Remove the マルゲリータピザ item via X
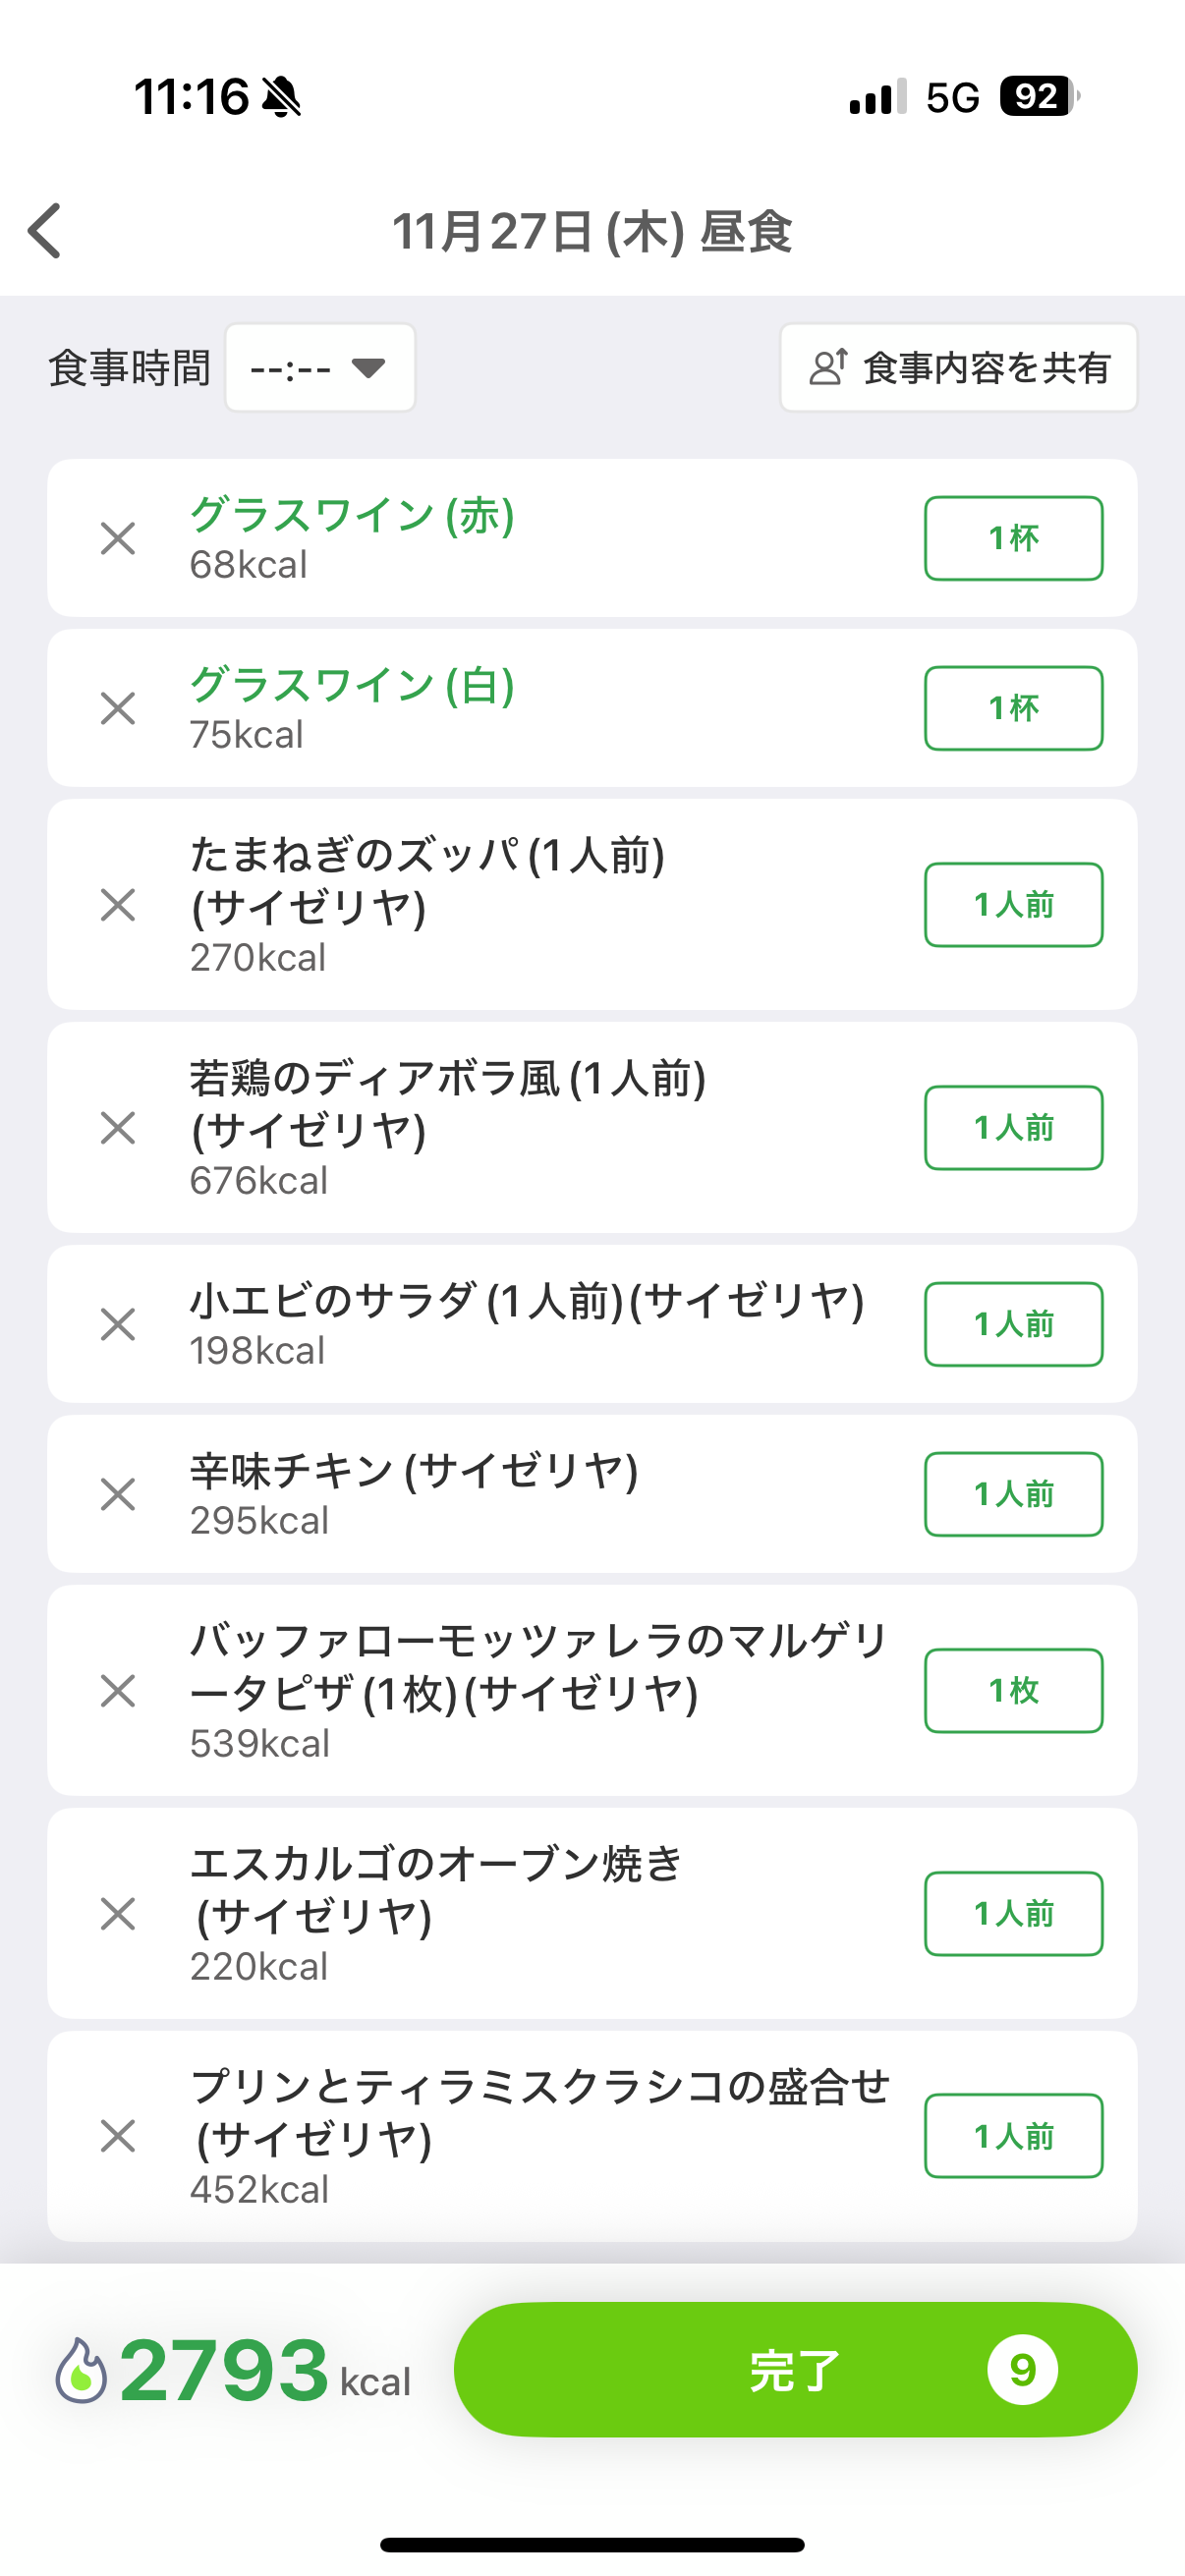 [118, 1691]
